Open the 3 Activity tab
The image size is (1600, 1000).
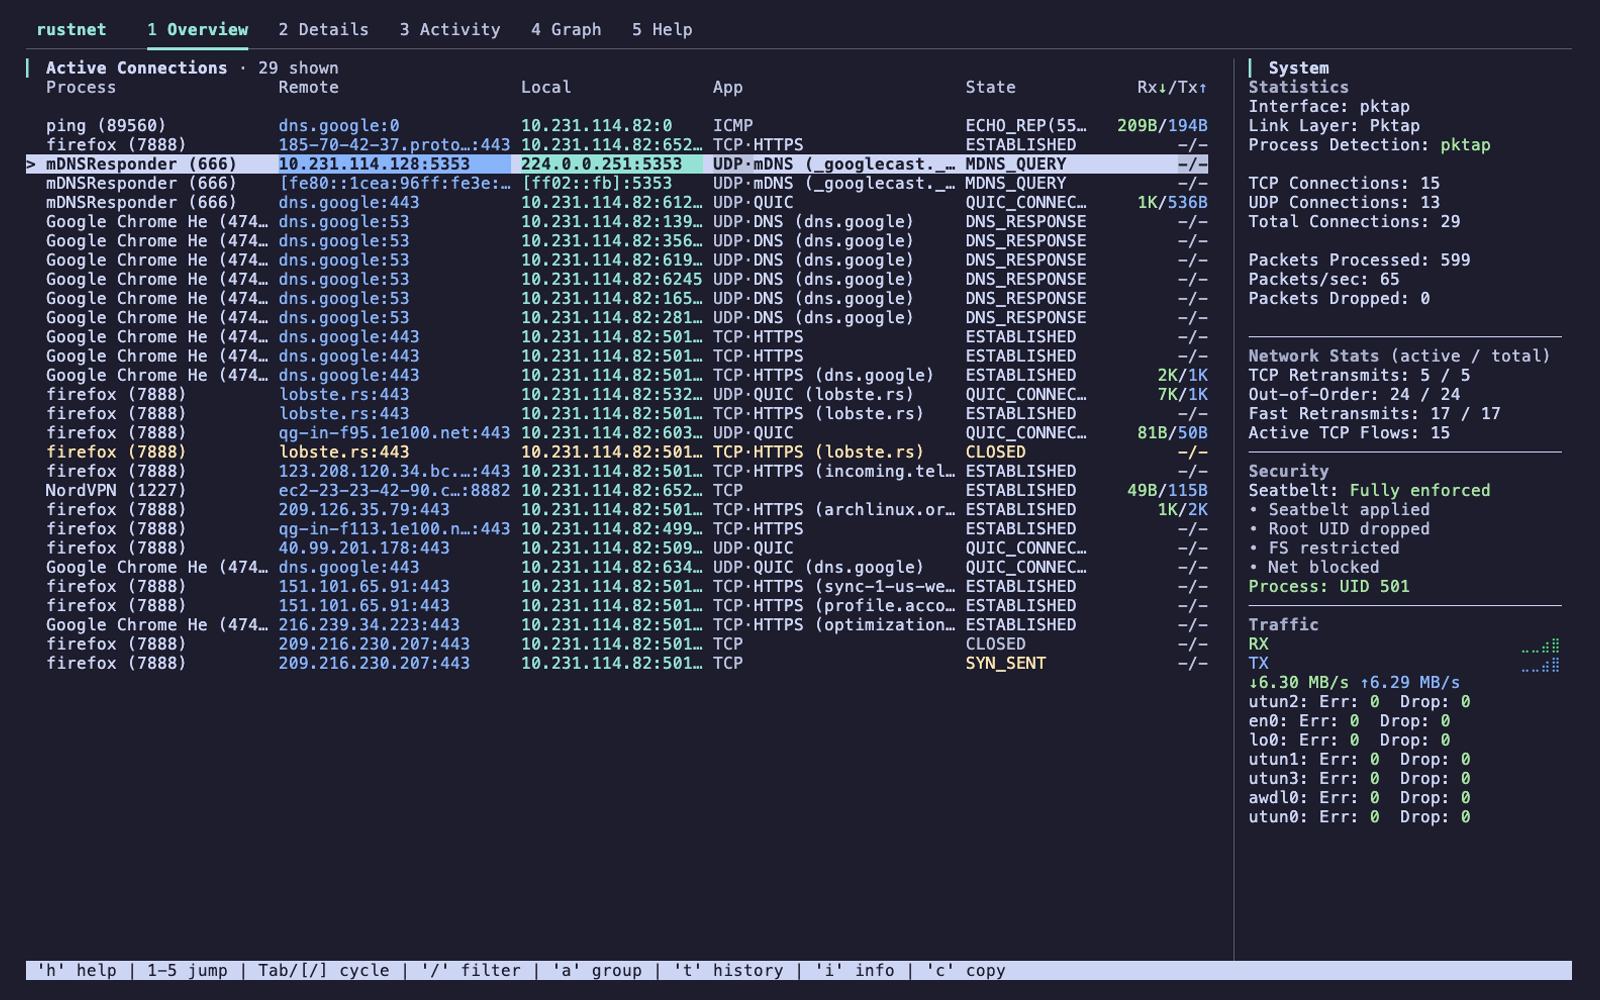pos(450,30)
